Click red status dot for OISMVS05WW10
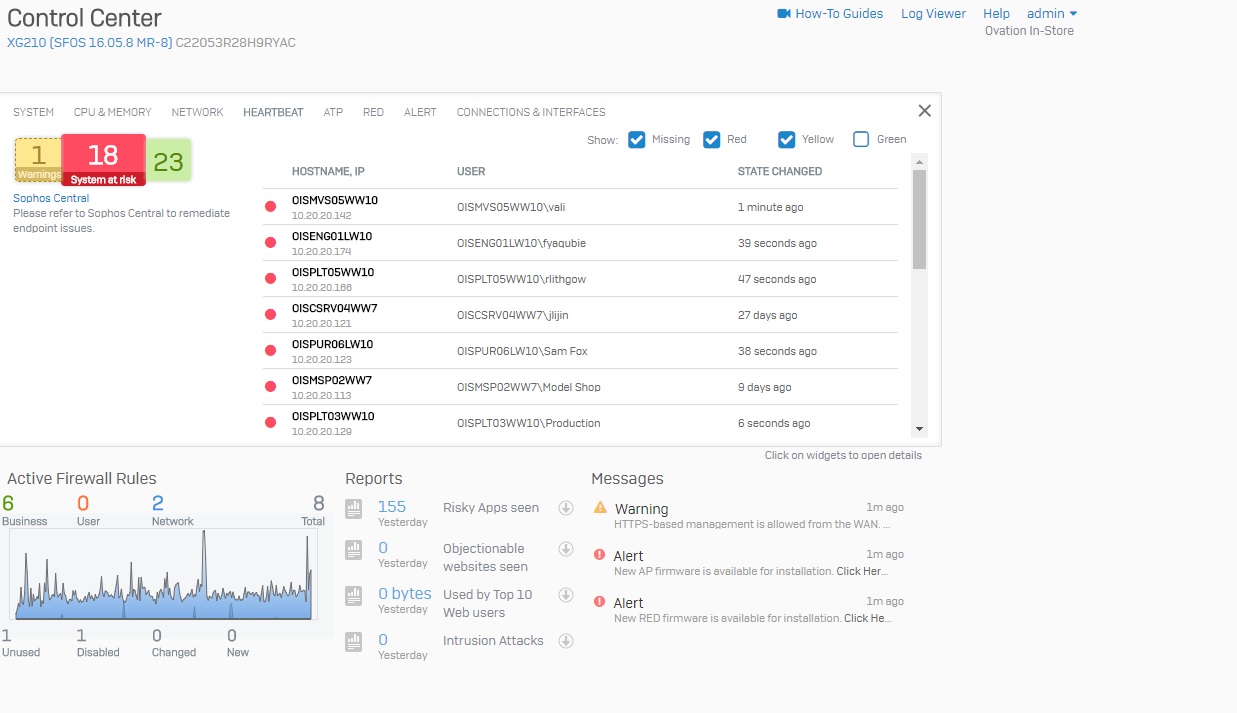 coord(270,207)
